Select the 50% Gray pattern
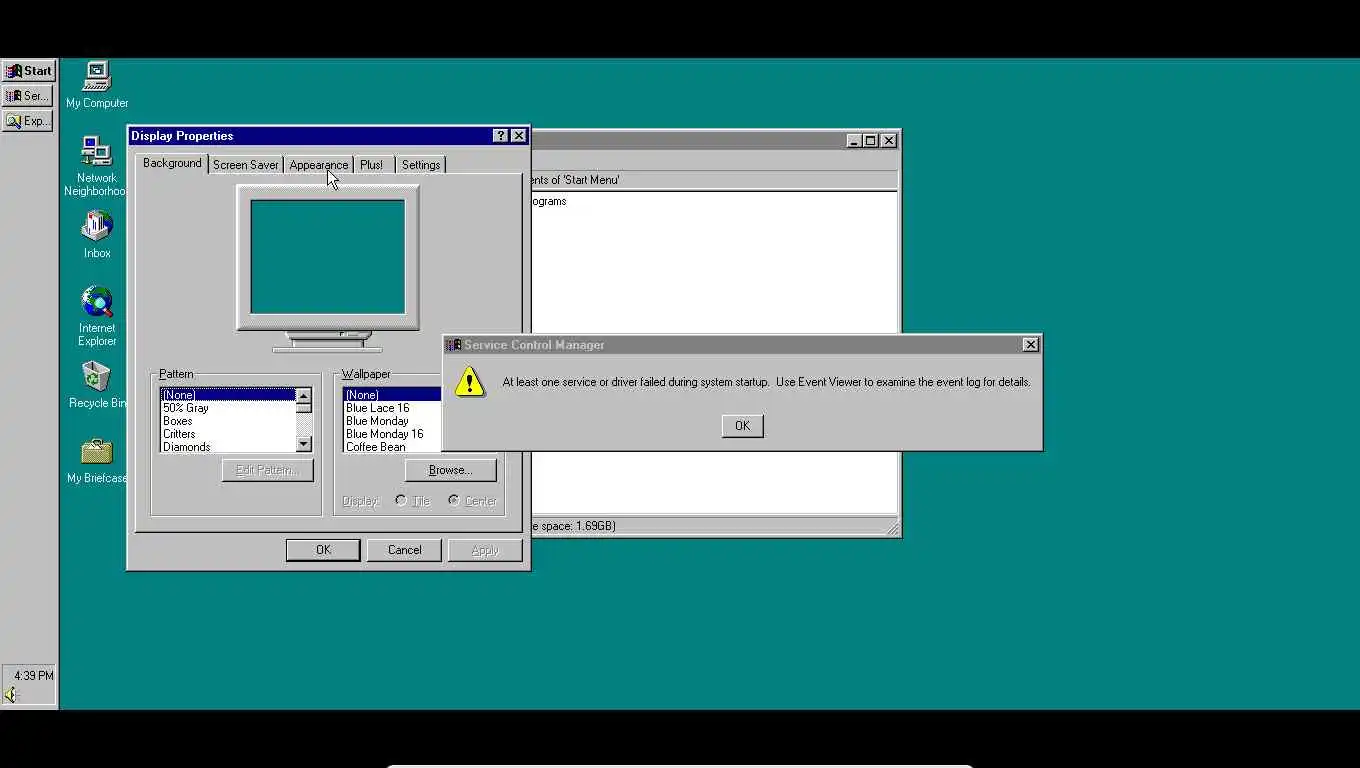Image resolution: width=1360 pixels, height=768 pixels. [x=228, y=408]
